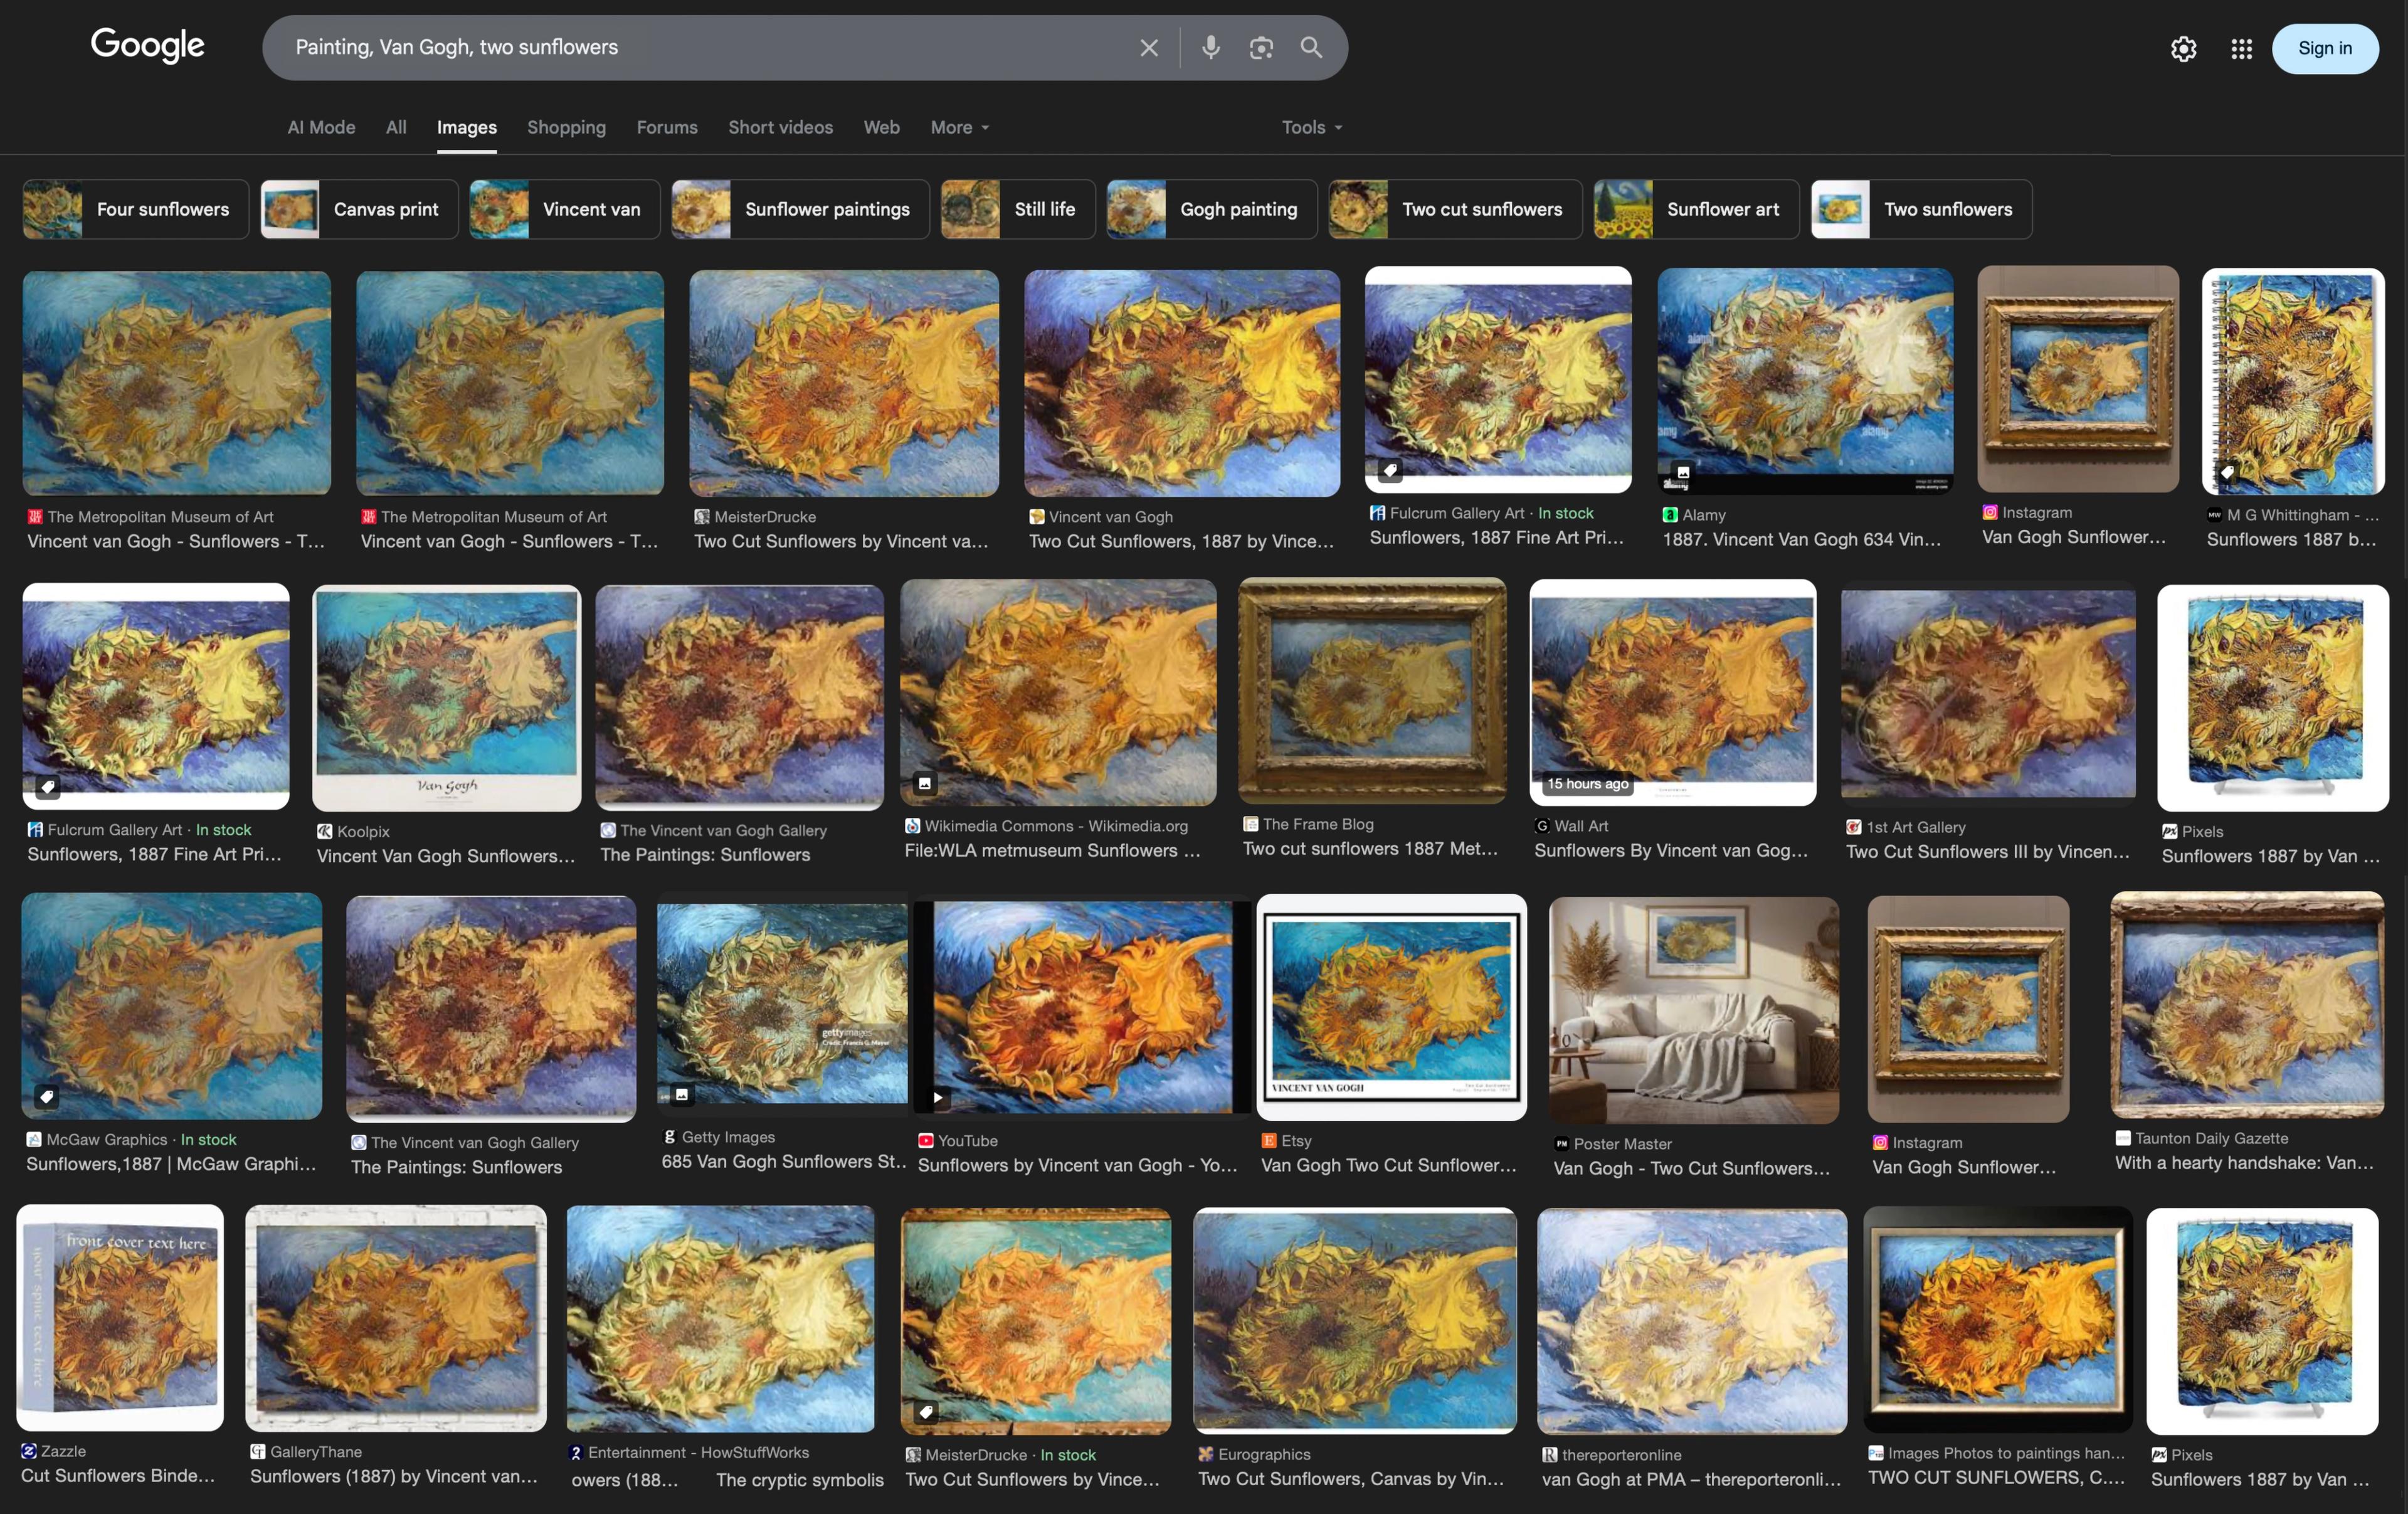Choose the 'Gogh painting' chip

(1211, 209)
